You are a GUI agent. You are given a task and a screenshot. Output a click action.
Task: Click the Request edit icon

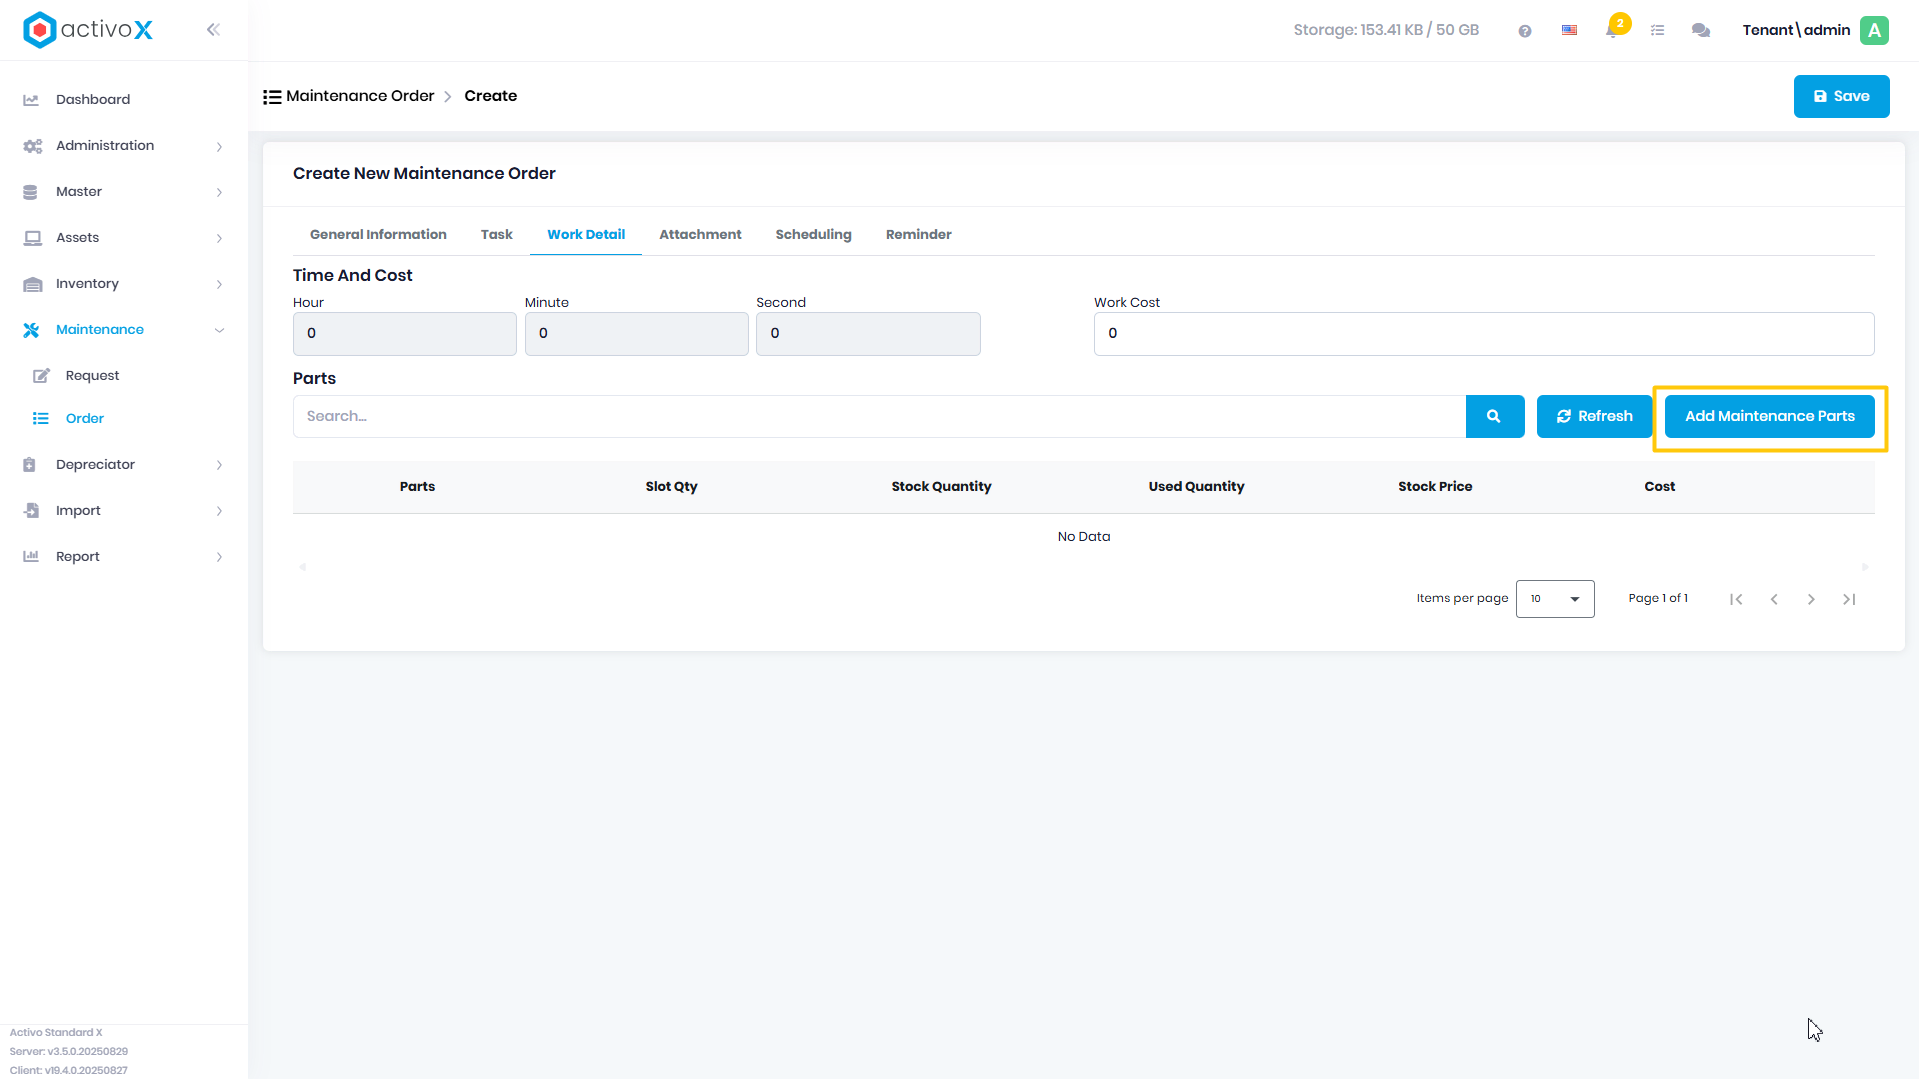[41, 376]
